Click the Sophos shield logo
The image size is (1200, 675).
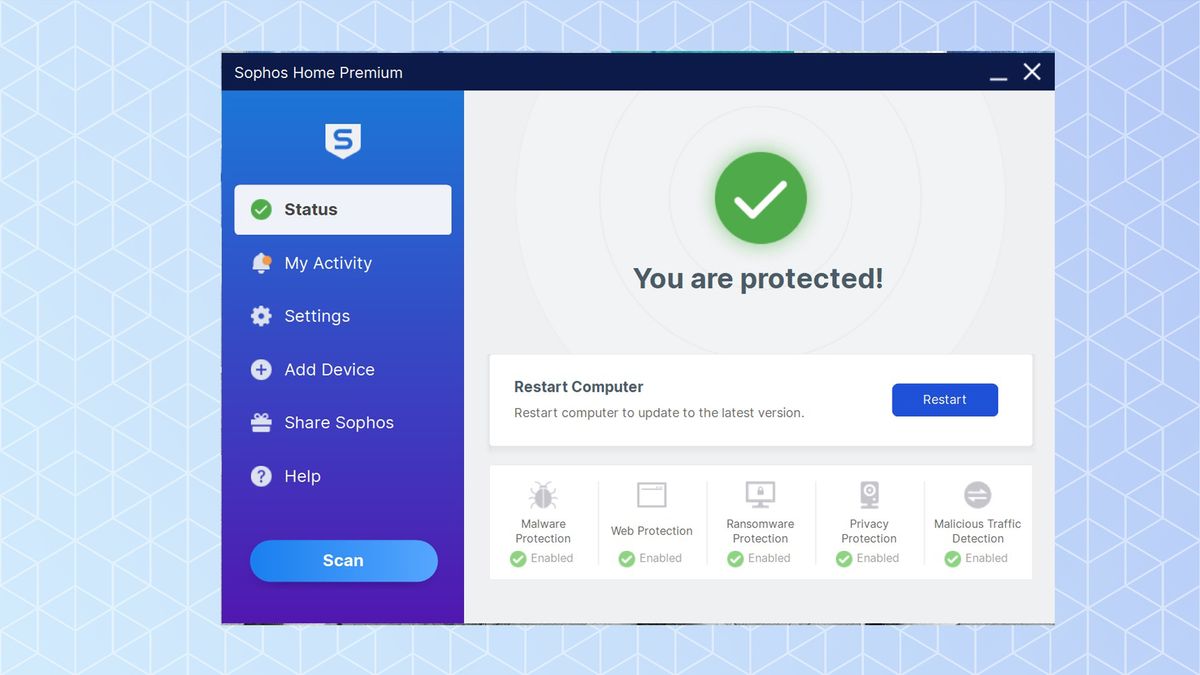[343, 141]
